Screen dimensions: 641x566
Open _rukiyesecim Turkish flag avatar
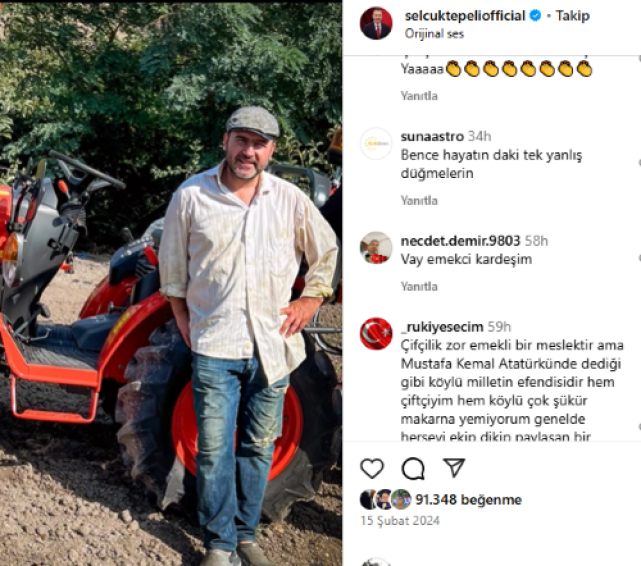(376, 334)
